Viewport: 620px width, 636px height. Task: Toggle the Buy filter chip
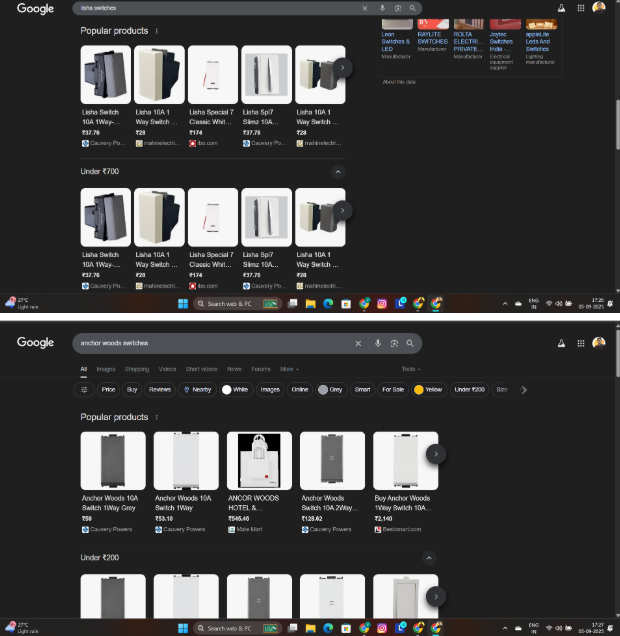(132, 390)
